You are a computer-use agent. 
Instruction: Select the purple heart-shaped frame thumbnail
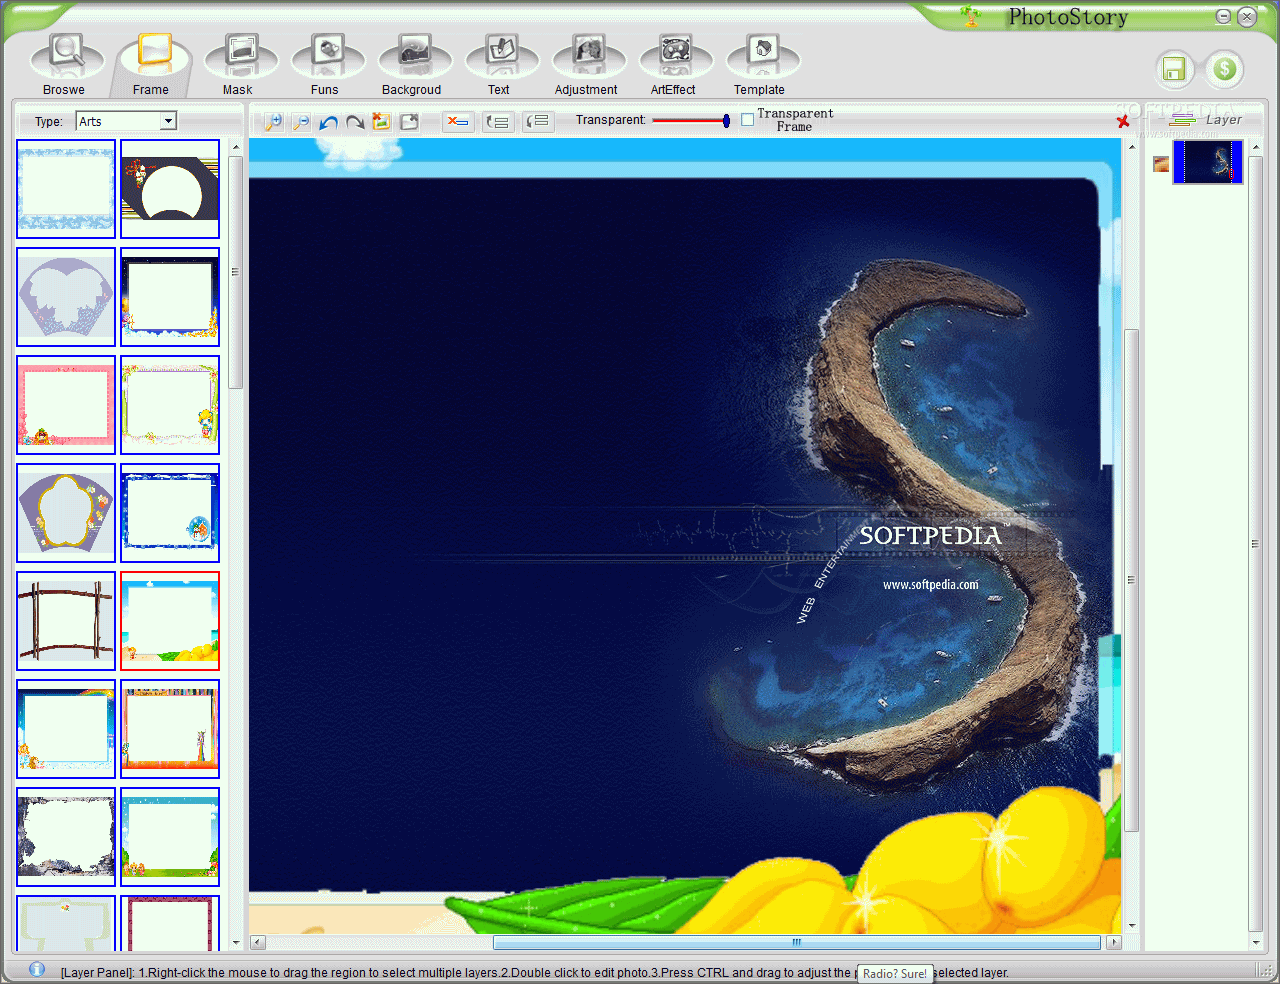[x=66, y=297]
